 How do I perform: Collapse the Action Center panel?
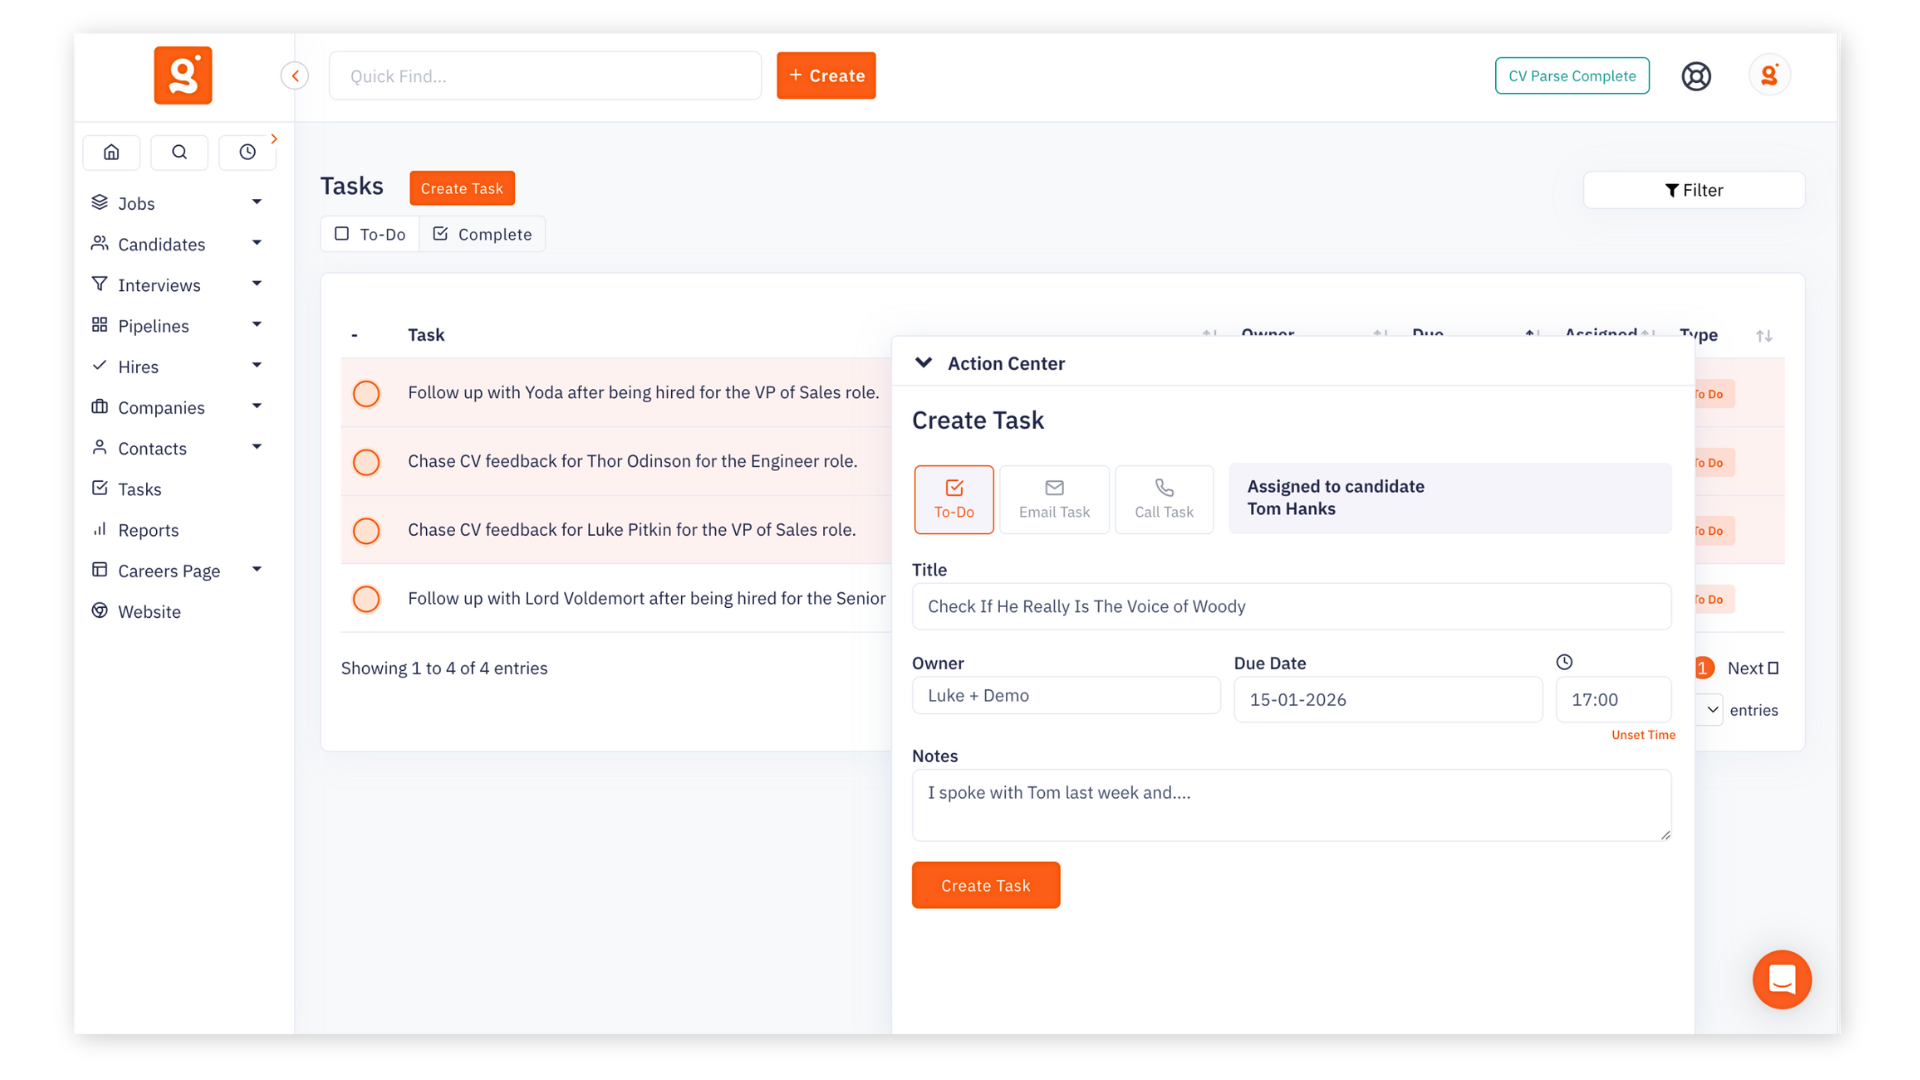(x=923, y=363)
